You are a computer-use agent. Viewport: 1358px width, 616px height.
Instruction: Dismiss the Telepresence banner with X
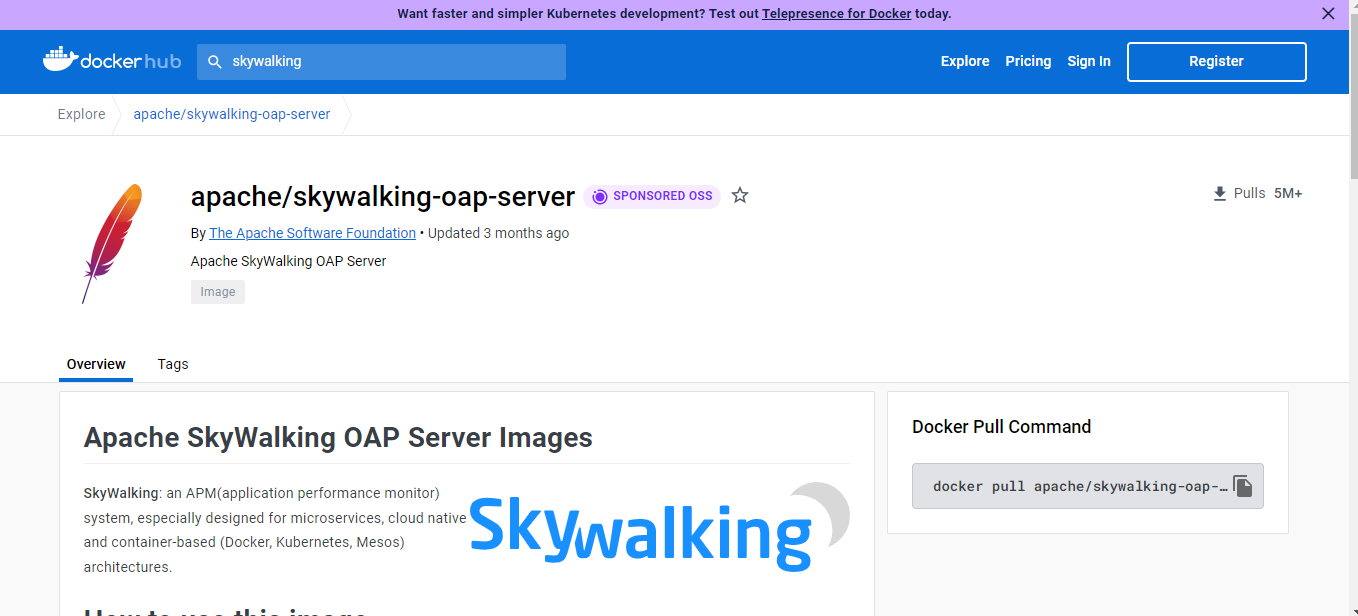(1328, 14)
